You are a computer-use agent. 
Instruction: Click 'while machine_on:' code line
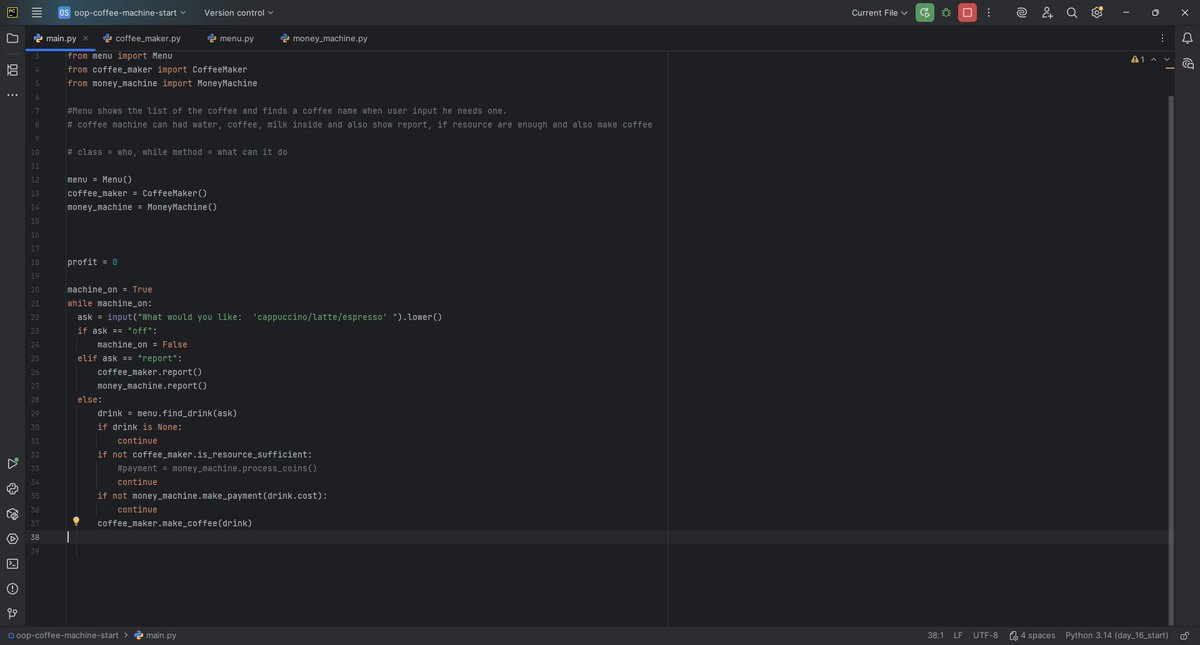click(x=110, y=303)
